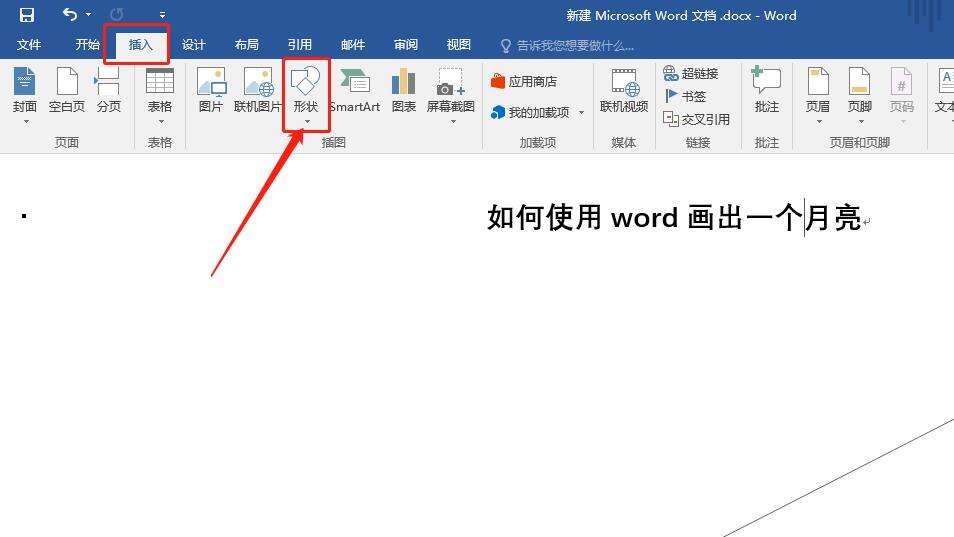
Task: Open the 表格 table insert button
Action: [x=160, y=90]
